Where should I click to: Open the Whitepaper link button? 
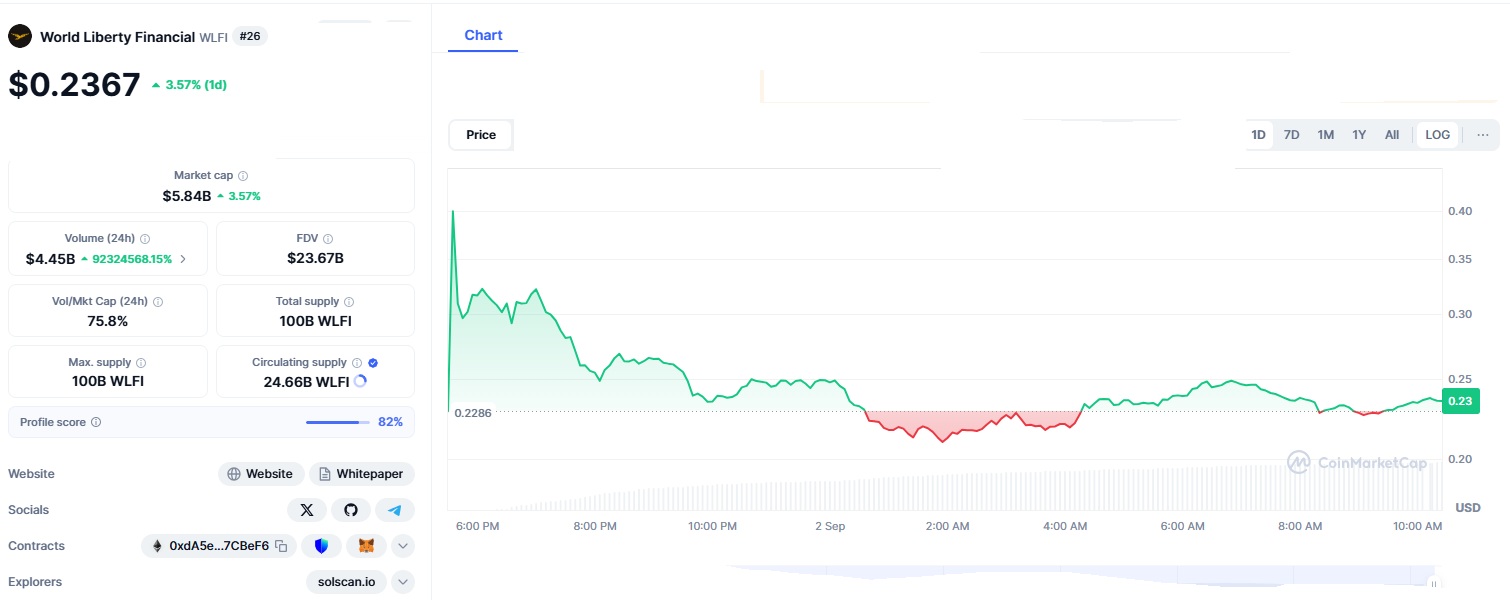pyautogui.click(x=362, y=474)
